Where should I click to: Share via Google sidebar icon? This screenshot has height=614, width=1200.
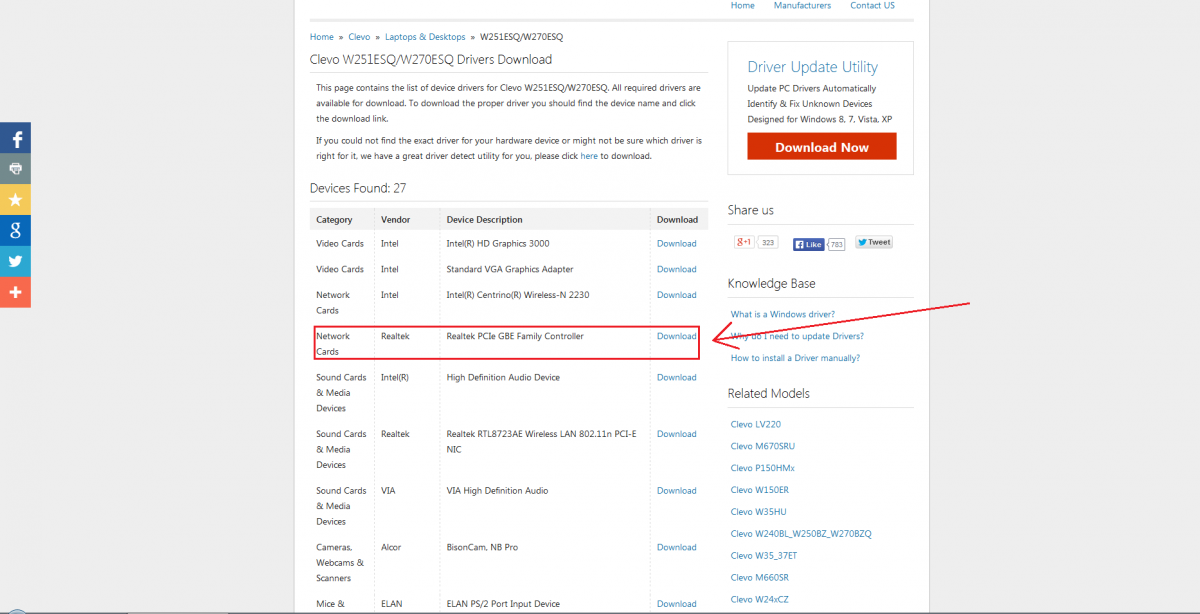(x=15, y=231)
